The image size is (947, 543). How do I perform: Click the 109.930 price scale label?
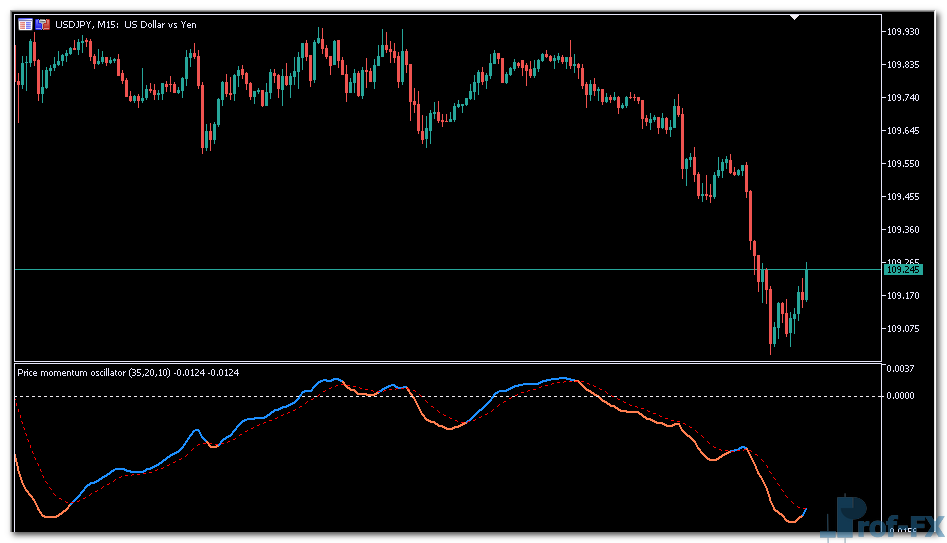pos(902,32)
